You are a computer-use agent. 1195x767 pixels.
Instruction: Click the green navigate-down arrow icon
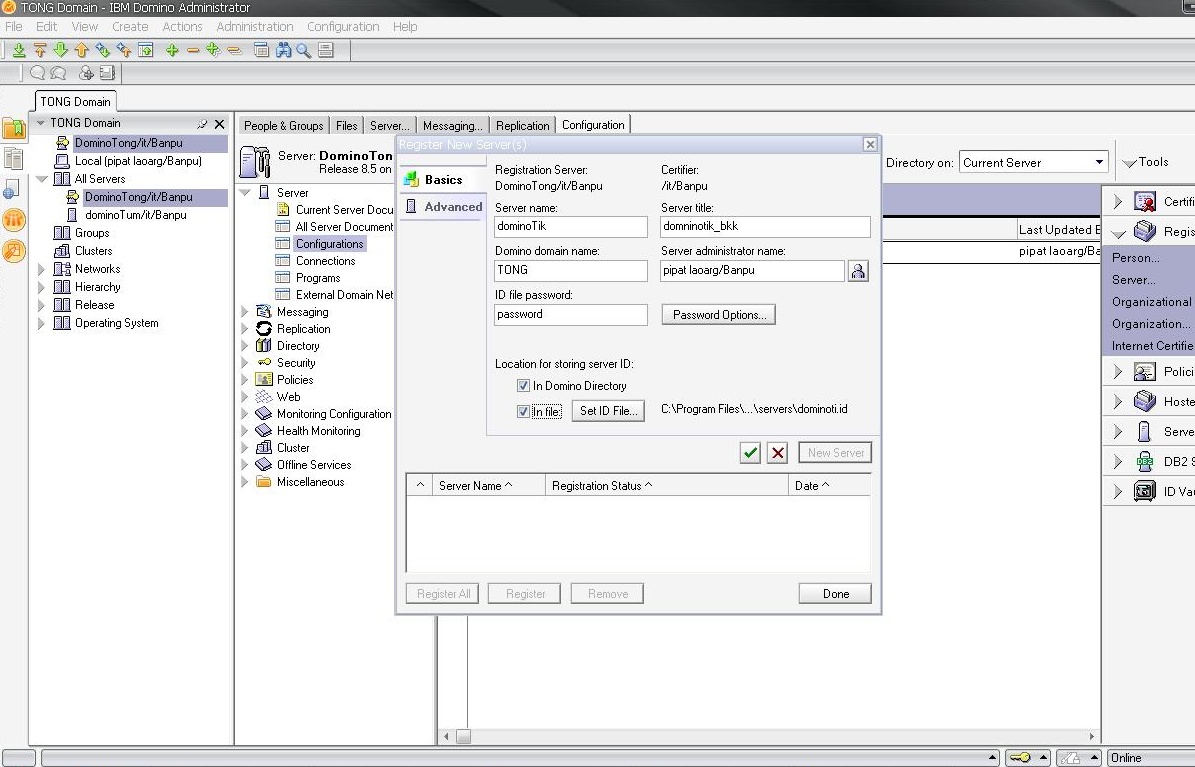pyautogui.click(x=60, y=50)
